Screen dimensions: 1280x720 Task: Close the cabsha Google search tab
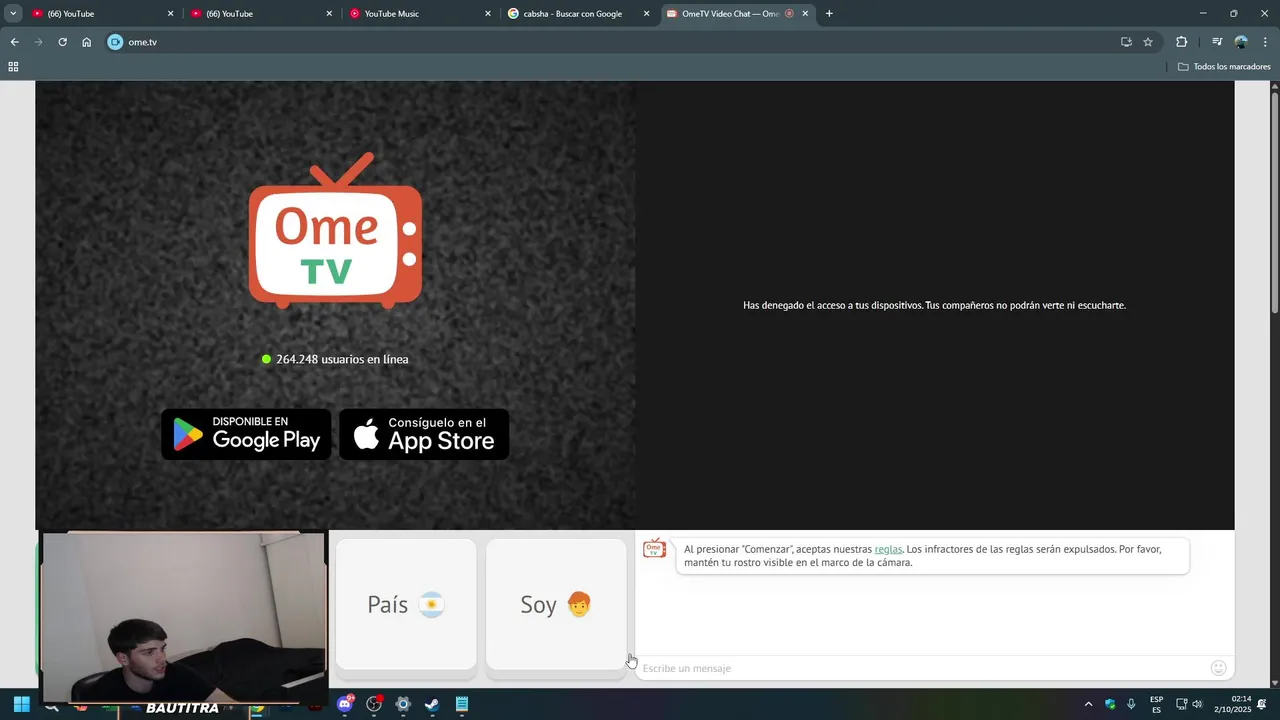[646, 14]
